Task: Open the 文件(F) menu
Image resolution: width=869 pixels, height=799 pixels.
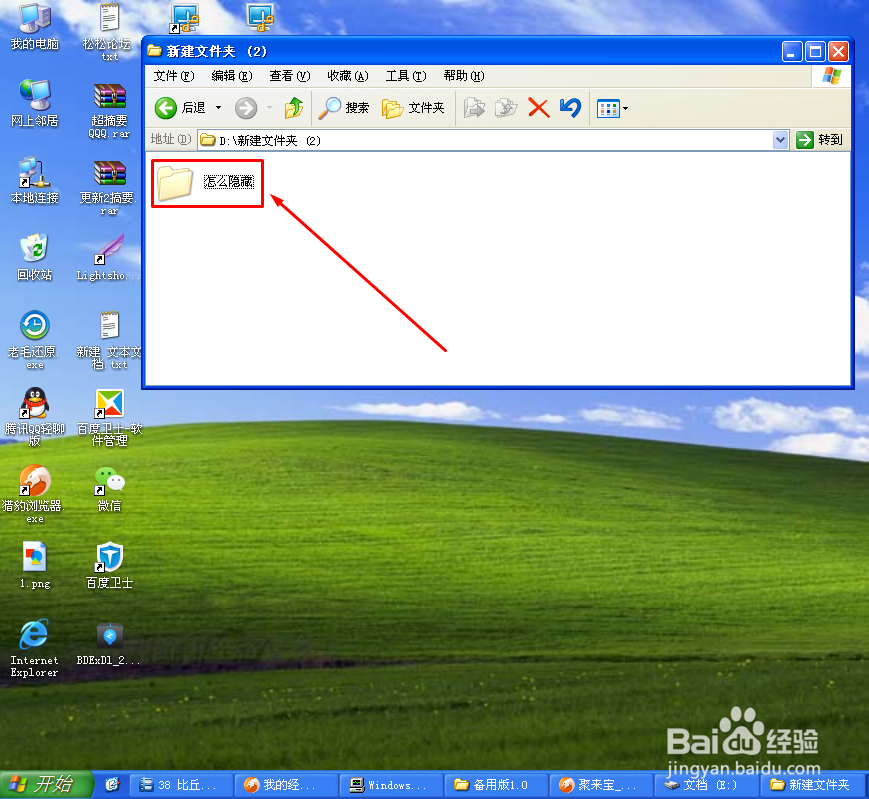Action: [173, 76]
